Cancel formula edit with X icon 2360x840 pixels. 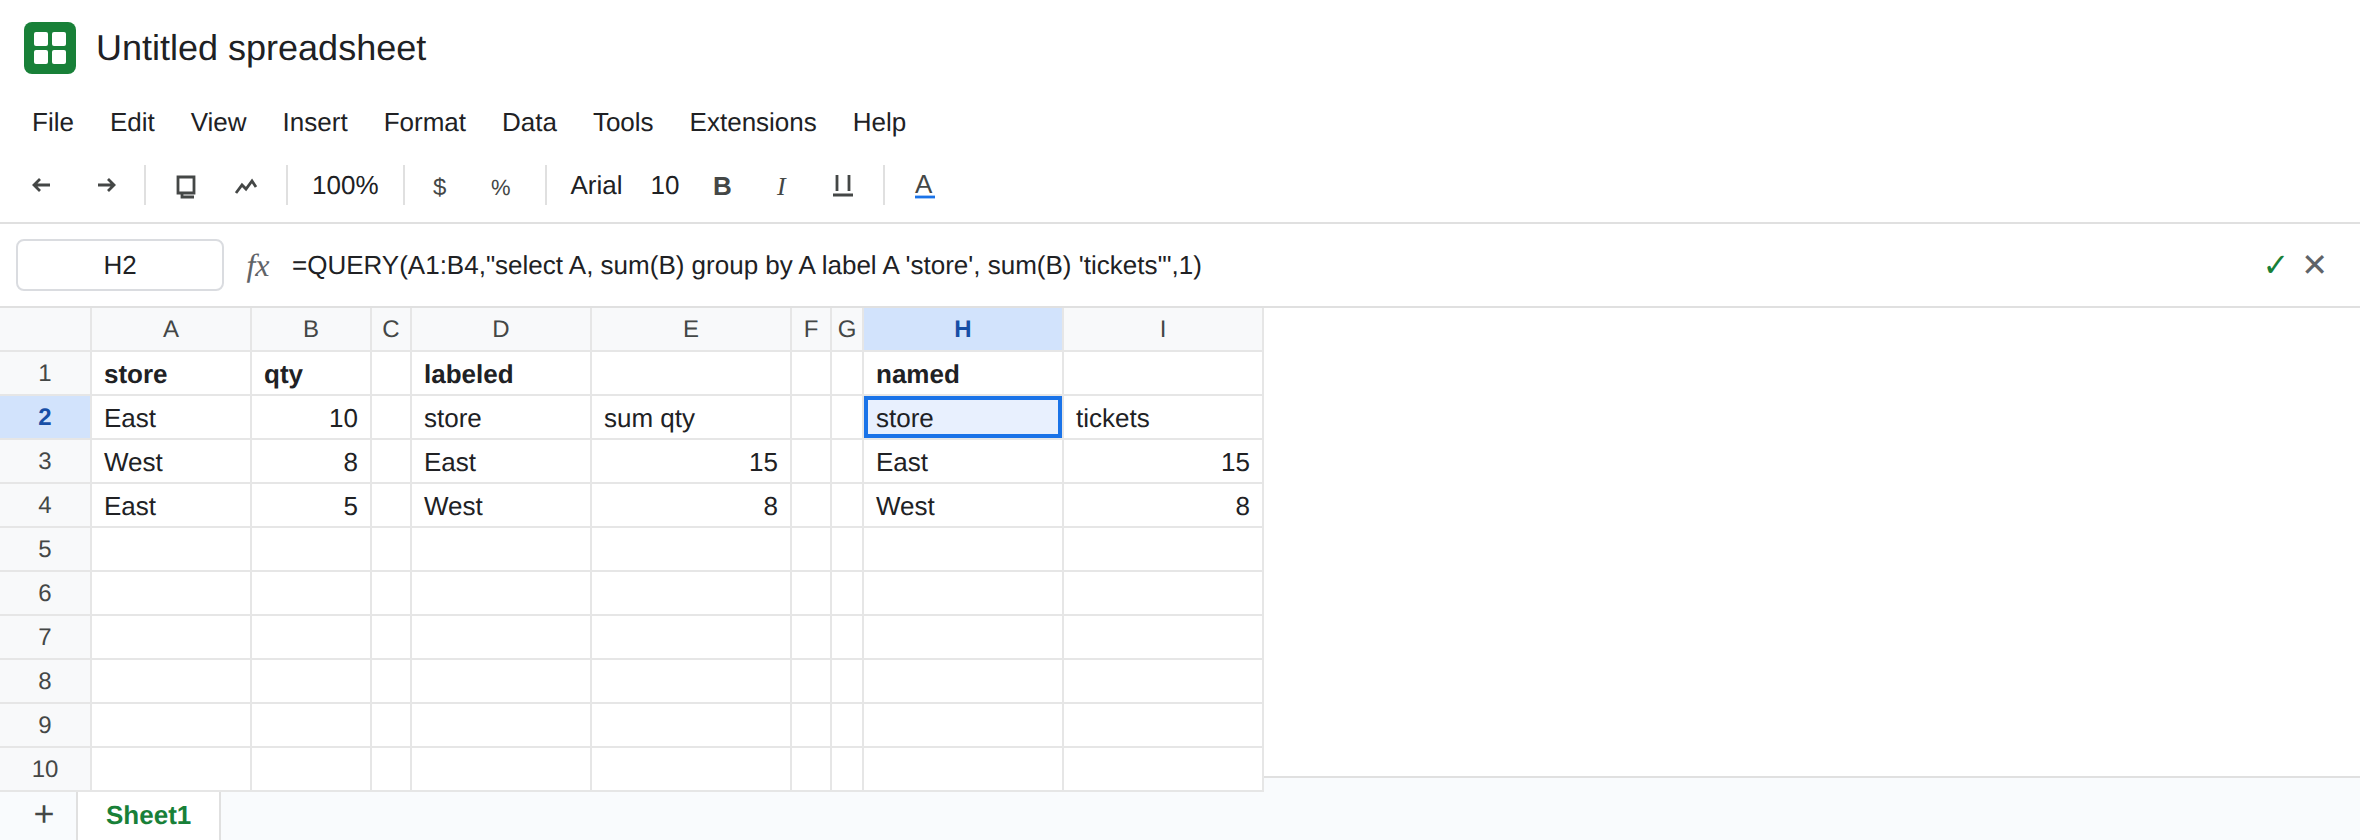tap(2314, 265)
